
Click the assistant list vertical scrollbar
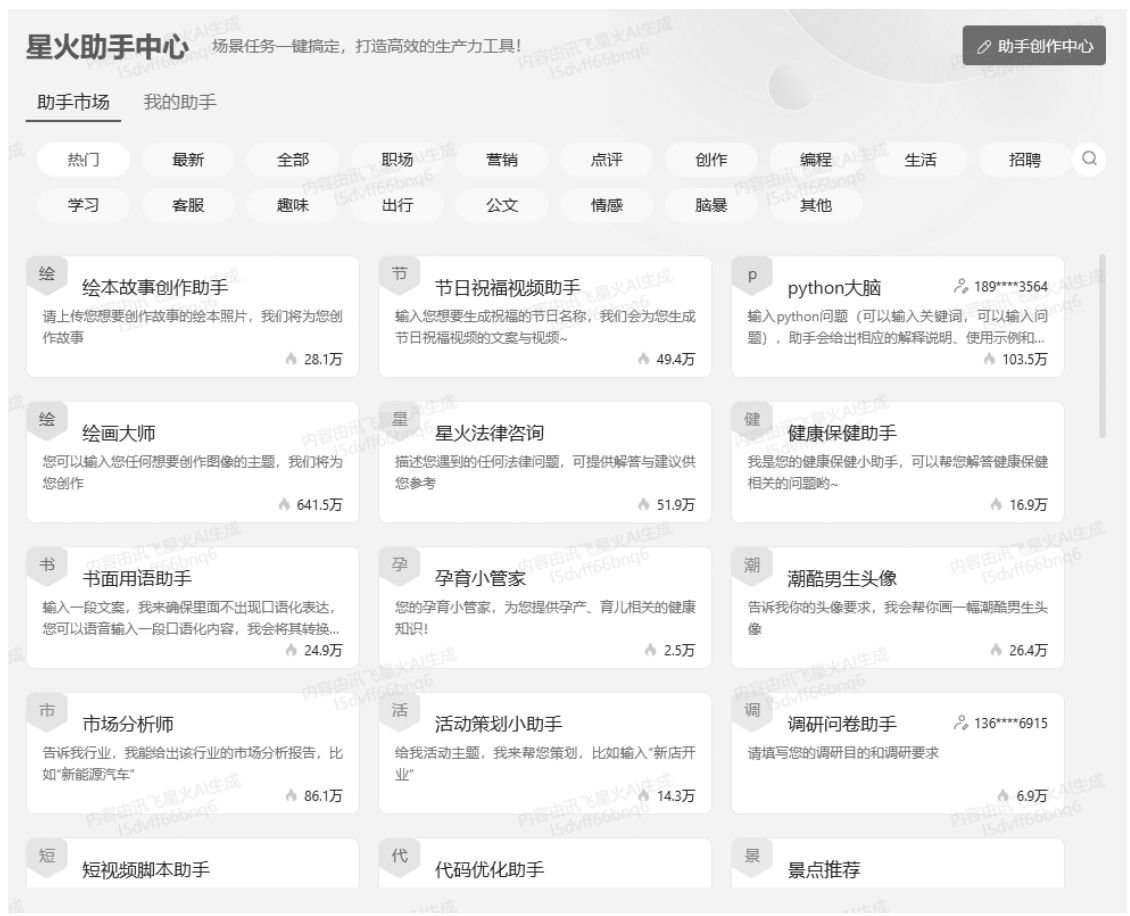pos(1102,346)
